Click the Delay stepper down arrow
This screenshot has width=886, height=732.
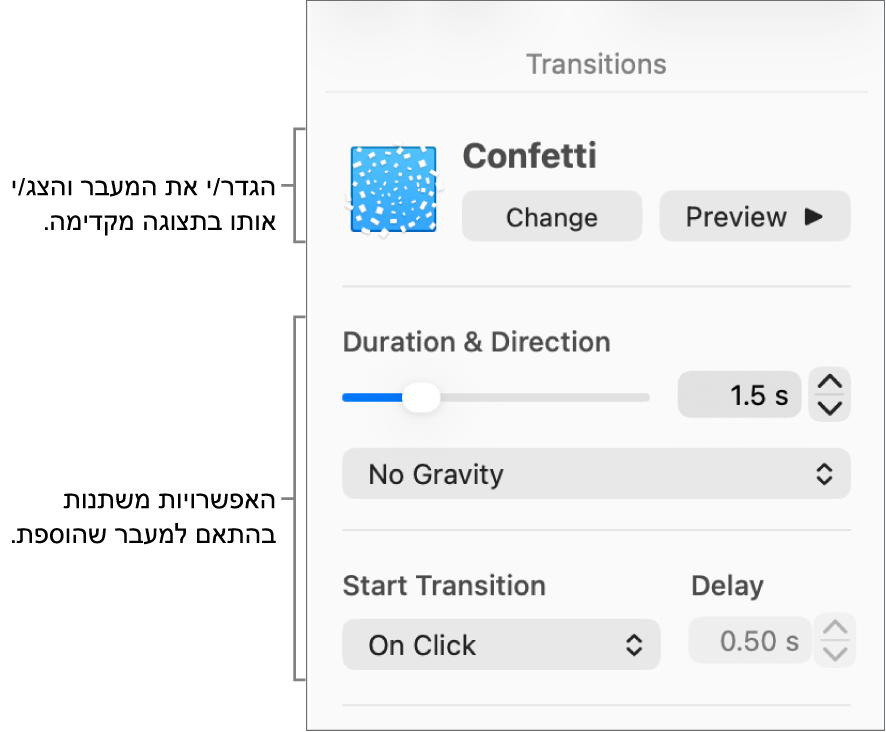click(835, 653)
